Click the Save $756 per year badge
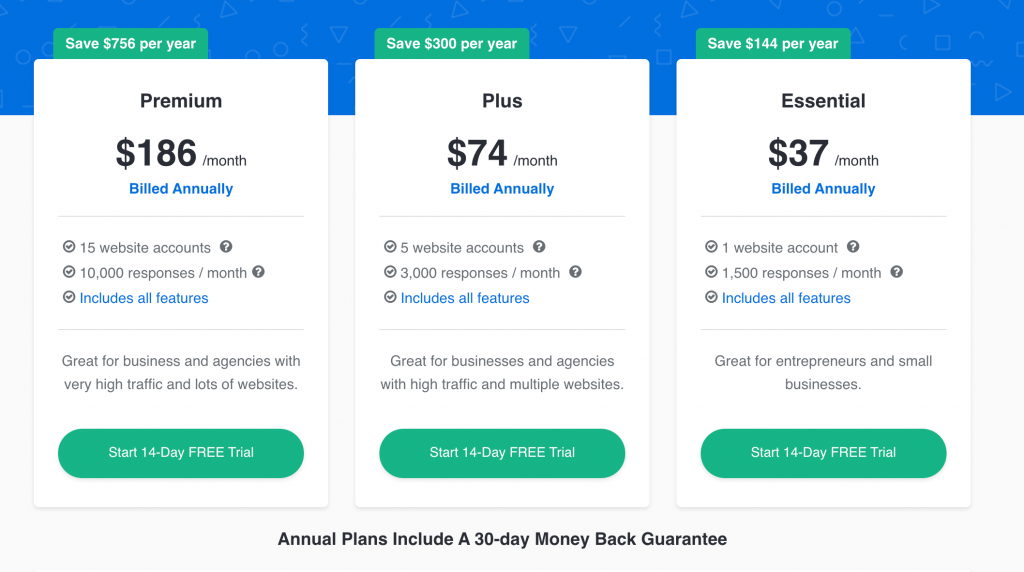This screenshot has height=572, width=1024. [x=131, y=44]
